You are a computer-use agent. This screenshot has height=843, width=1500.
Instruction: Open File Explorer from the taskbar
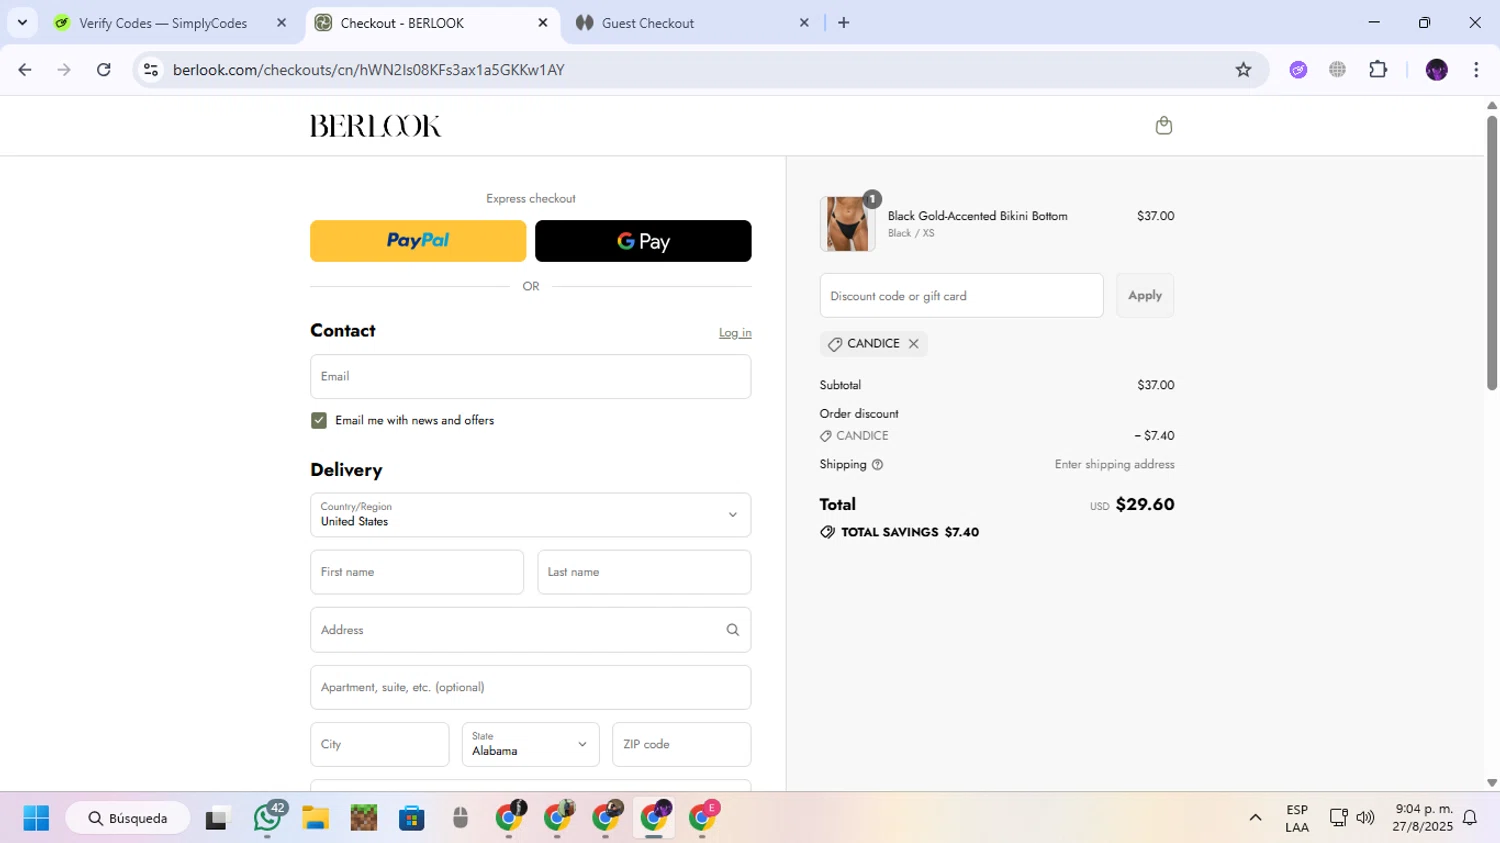(x=315, y=819)
